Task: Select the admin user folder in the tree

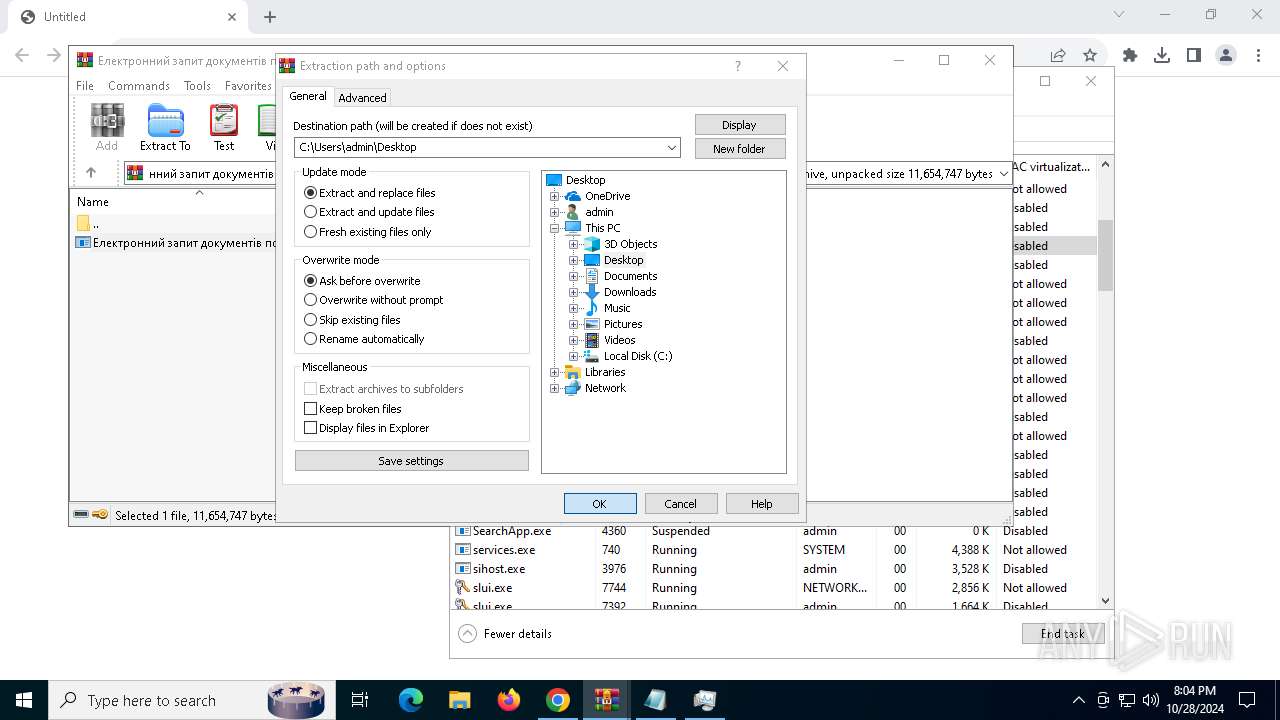Action: [x=599, y=212]
